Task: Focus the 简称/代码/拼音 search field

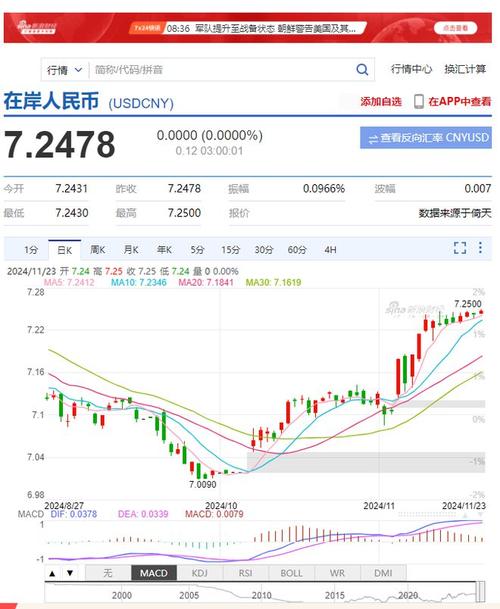Action: (x=221, y=70)
